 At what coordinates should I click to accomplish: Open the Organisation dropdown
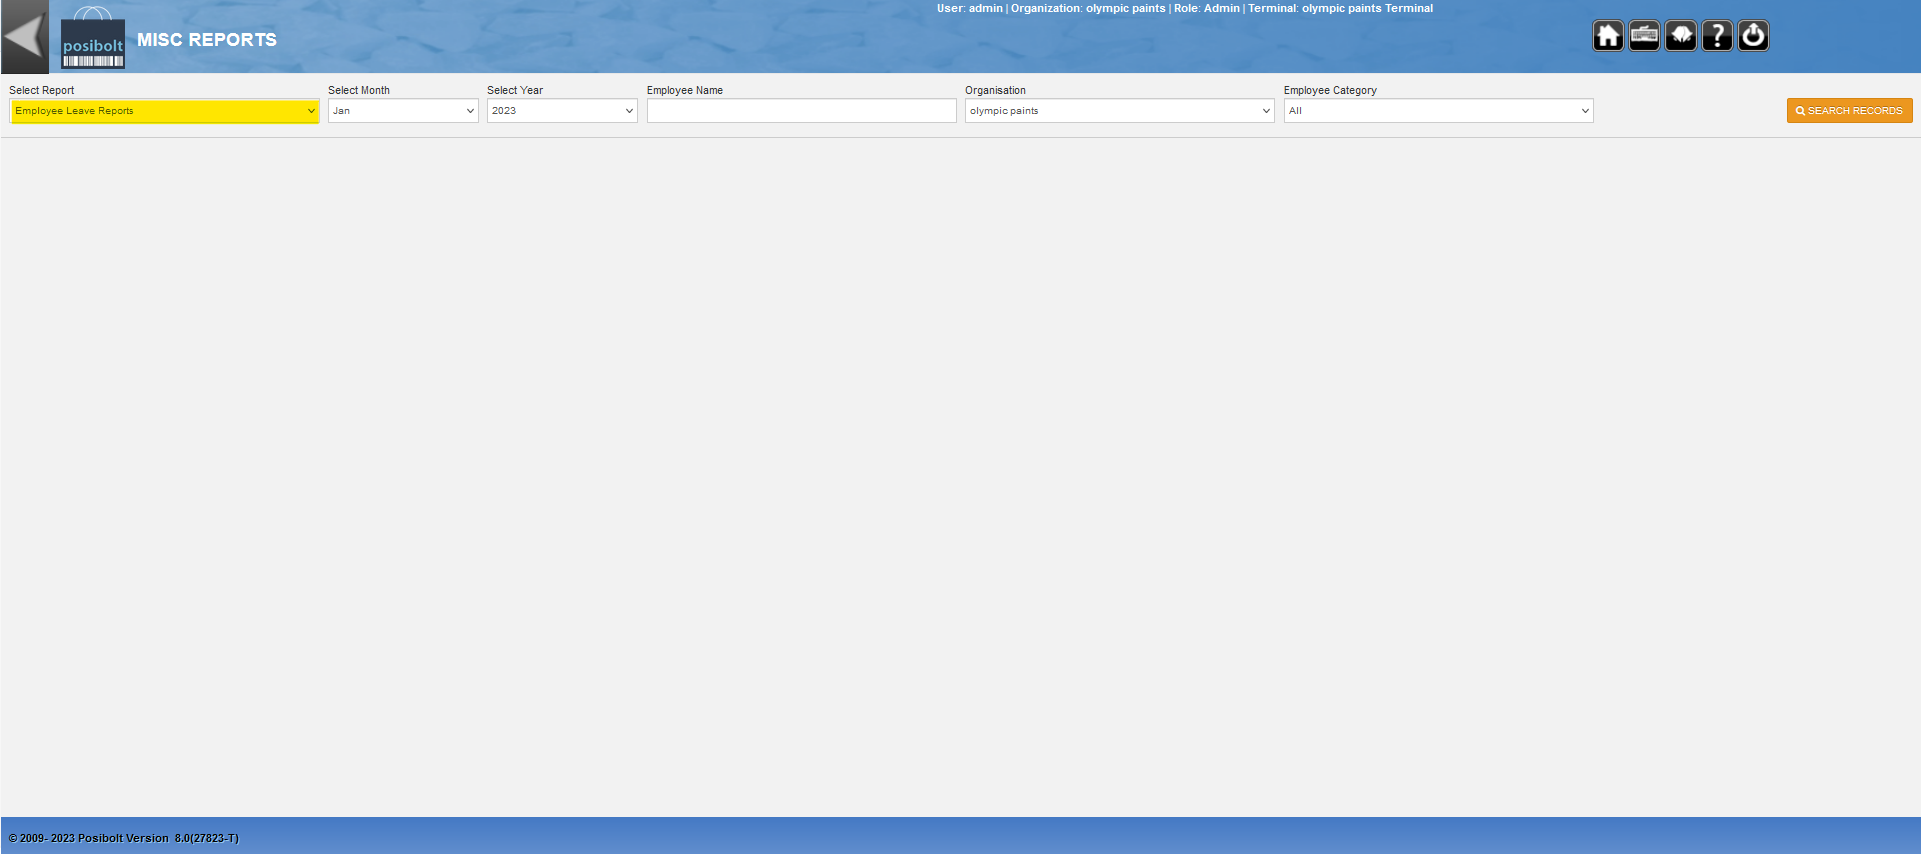click(1119, 111)
